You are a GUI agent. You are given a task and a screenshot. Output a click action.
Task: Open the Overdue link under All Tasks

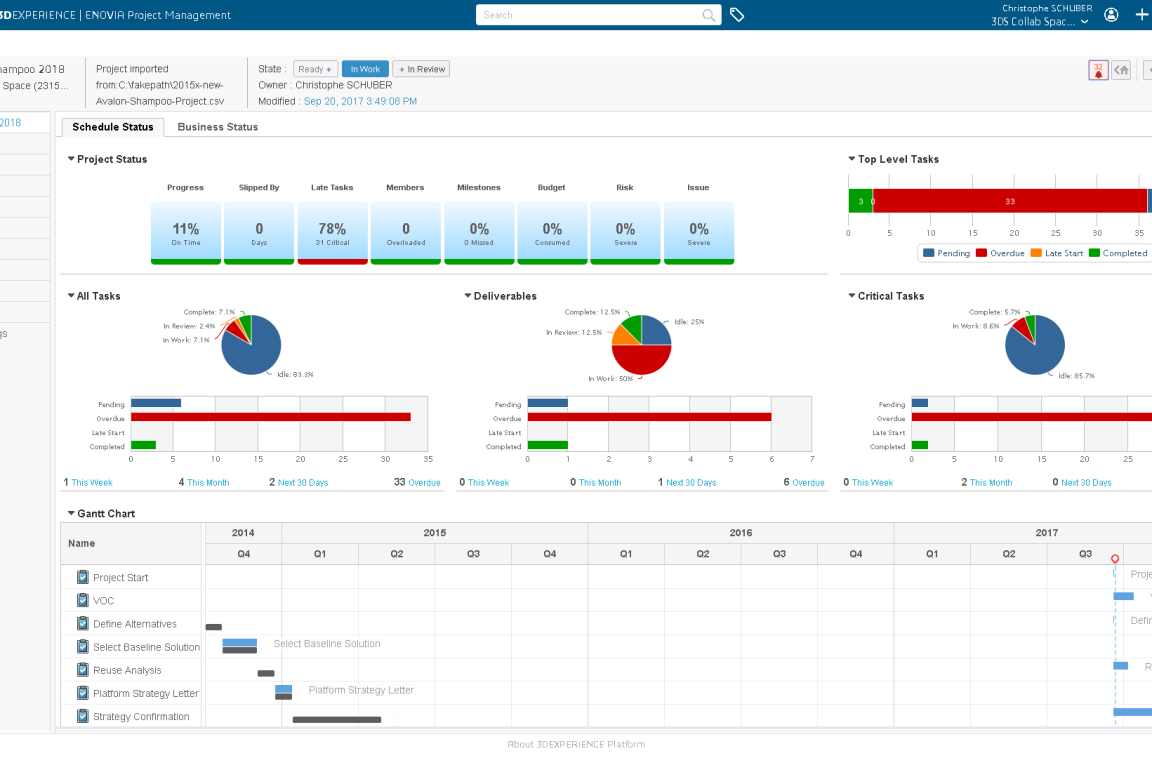pyautogui.click(x=424, y=483)
